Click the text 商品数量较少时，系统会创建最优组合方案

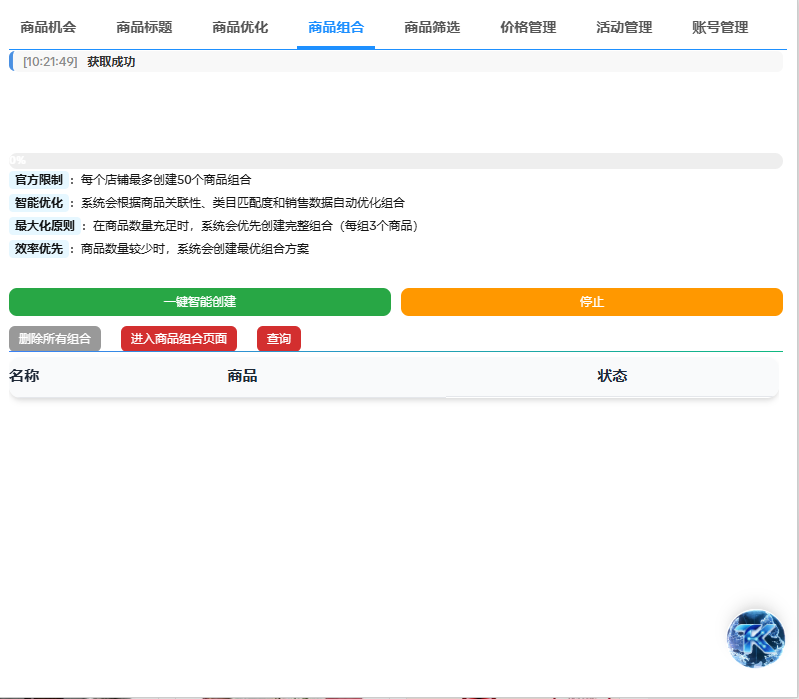click(x=195, y=249)
